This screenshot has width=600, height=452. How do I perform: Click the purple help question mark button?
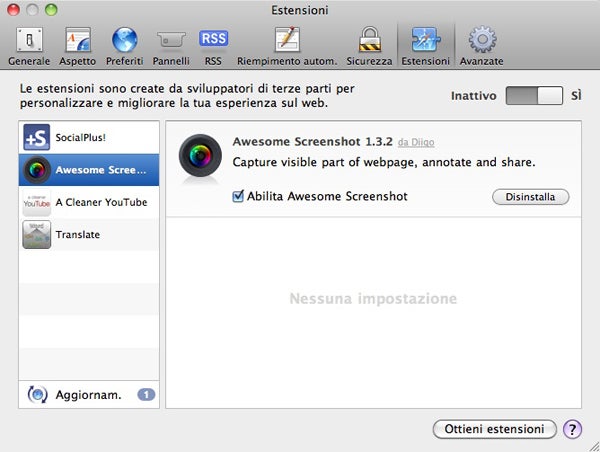[x=572, y=429]
